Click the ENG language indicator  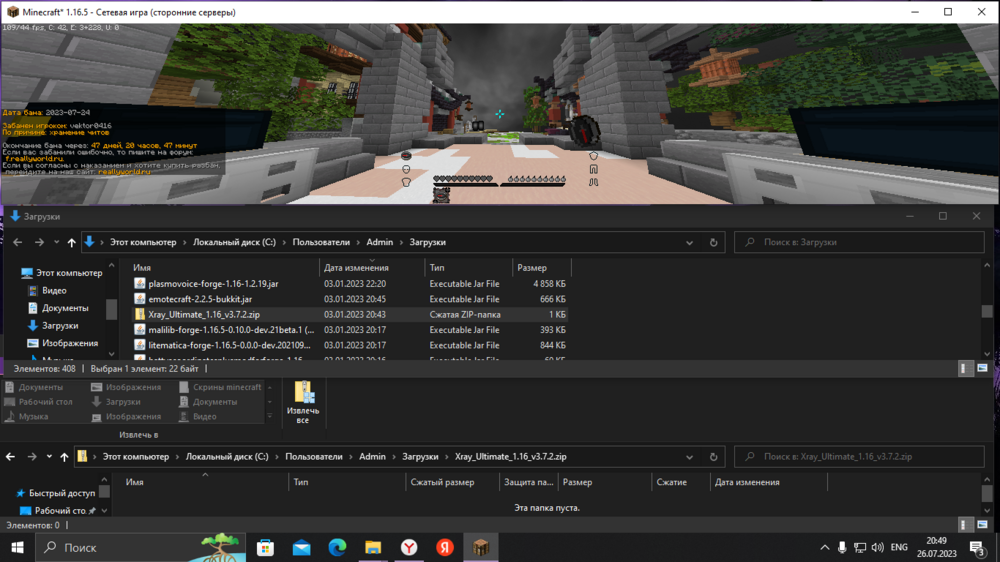pos(899,547)
